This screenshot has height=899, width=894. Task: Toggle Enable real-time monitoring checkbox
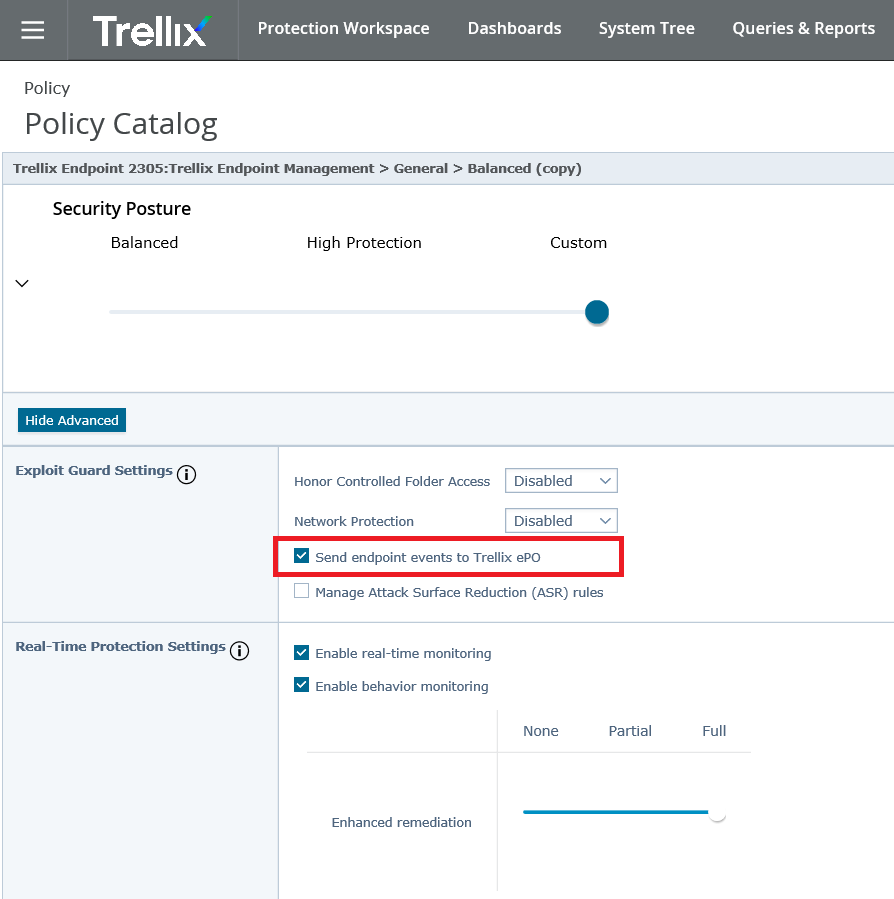[302, 652]
